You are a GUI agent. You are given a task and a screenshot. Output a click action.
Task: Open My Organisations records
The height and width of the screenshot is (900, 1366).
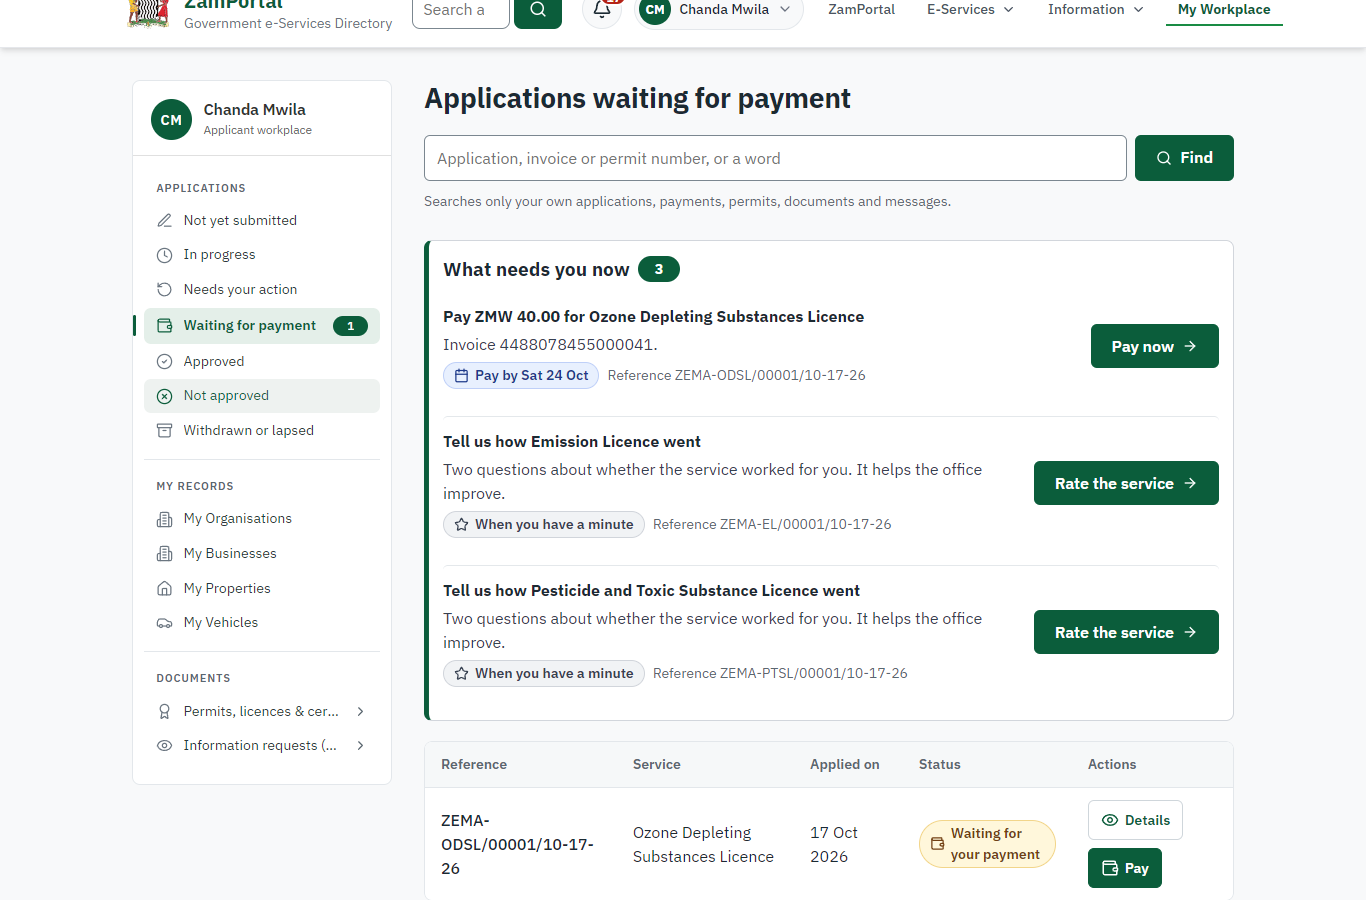point(262,519)
